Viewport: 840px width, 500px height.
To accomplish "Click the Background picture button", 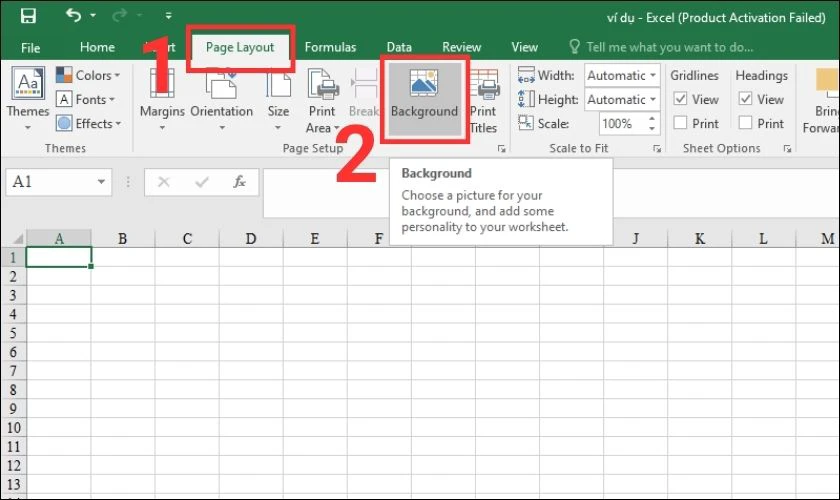I will [424, 99].
